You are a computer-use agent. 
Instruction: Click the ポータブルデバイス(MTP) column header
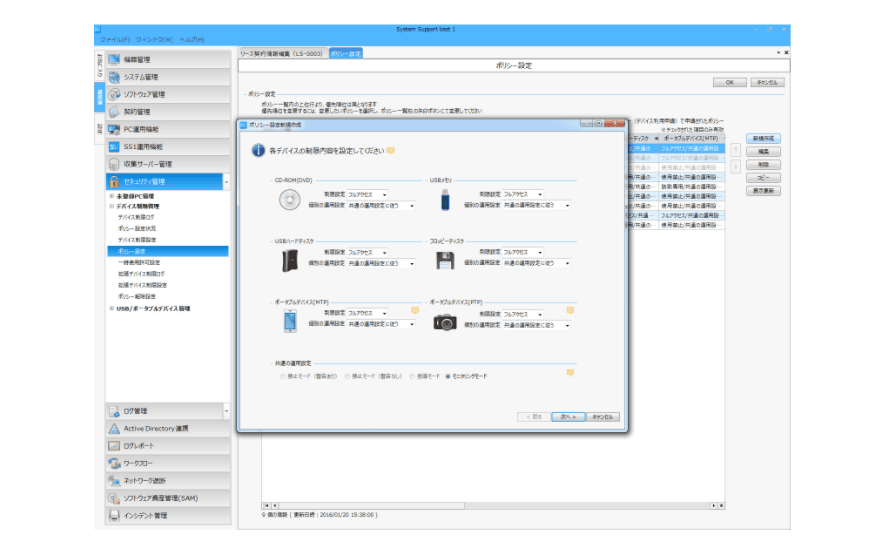click(x=692, y=138)
